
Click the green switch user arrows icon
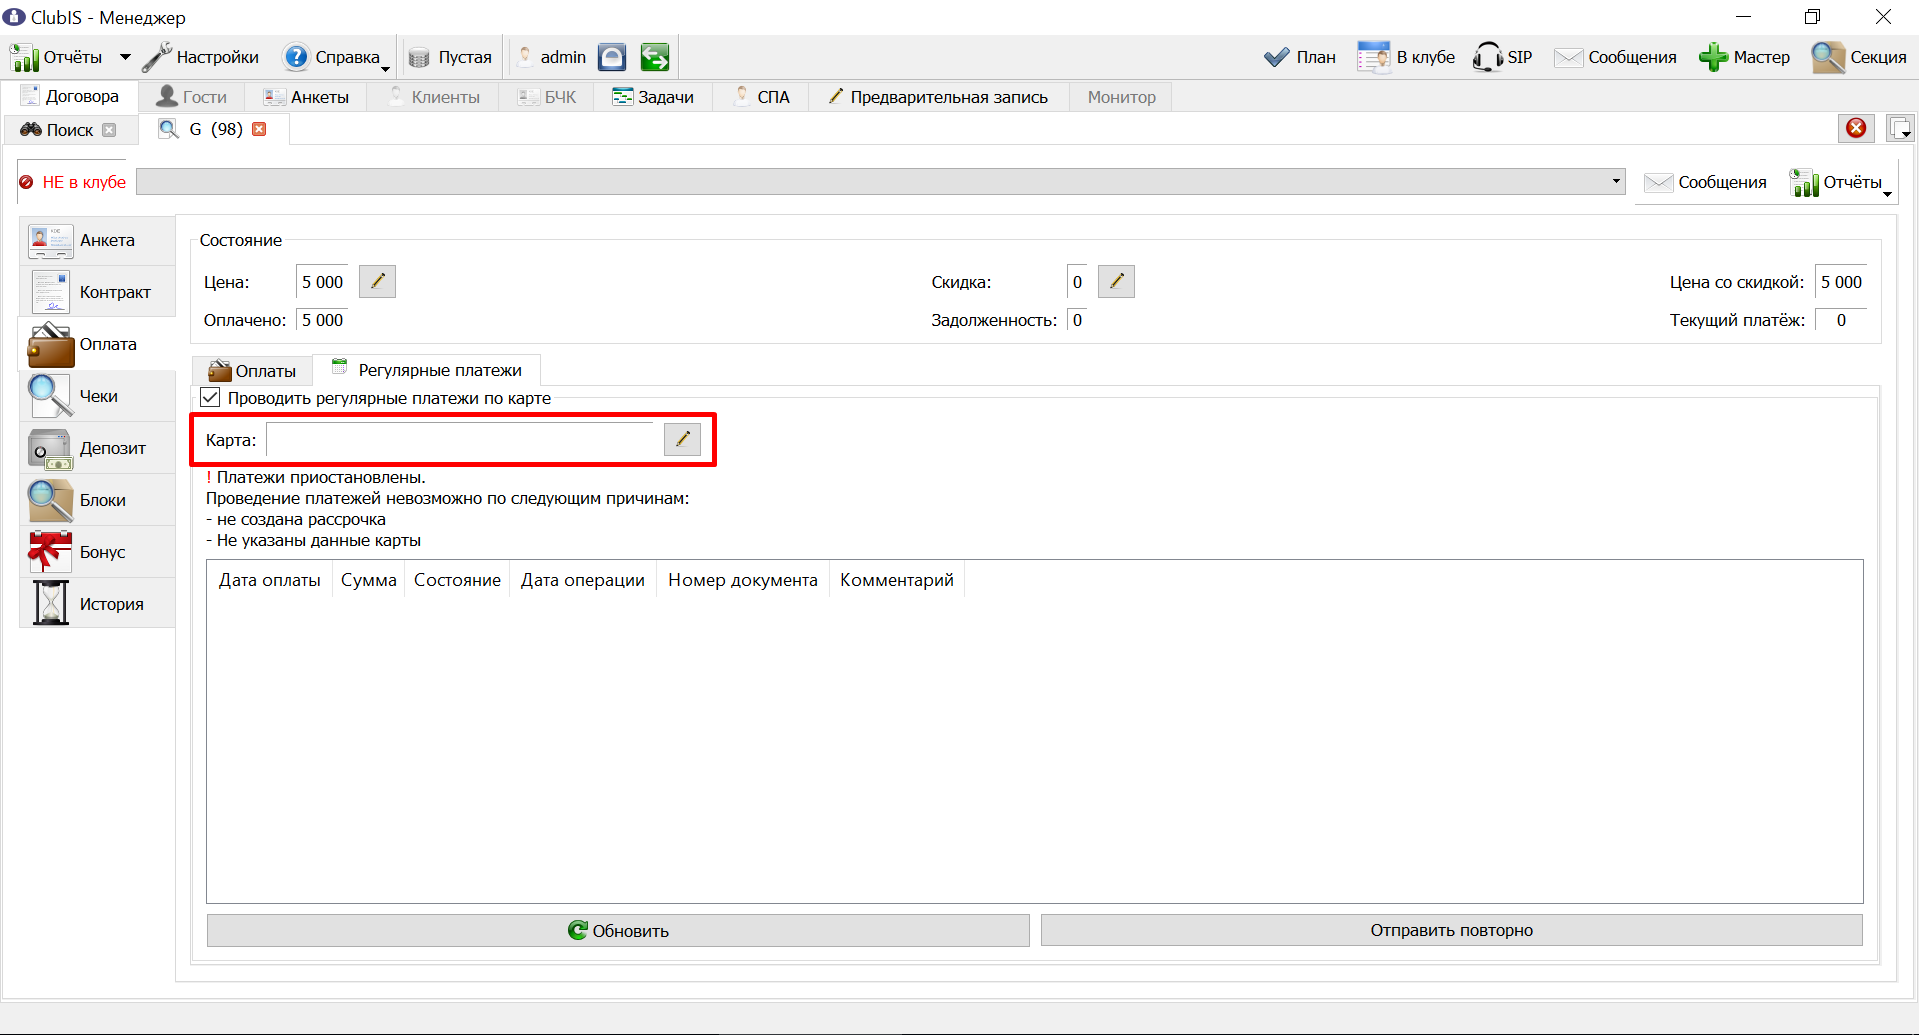click(x=655, y=57)
